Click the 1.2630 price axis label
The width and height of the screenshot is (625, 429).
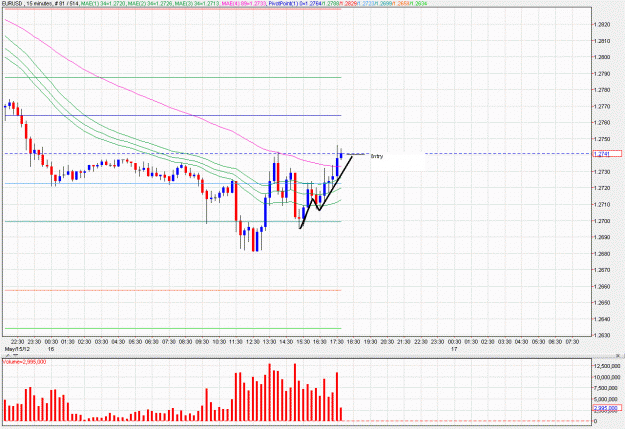point(602,335)
